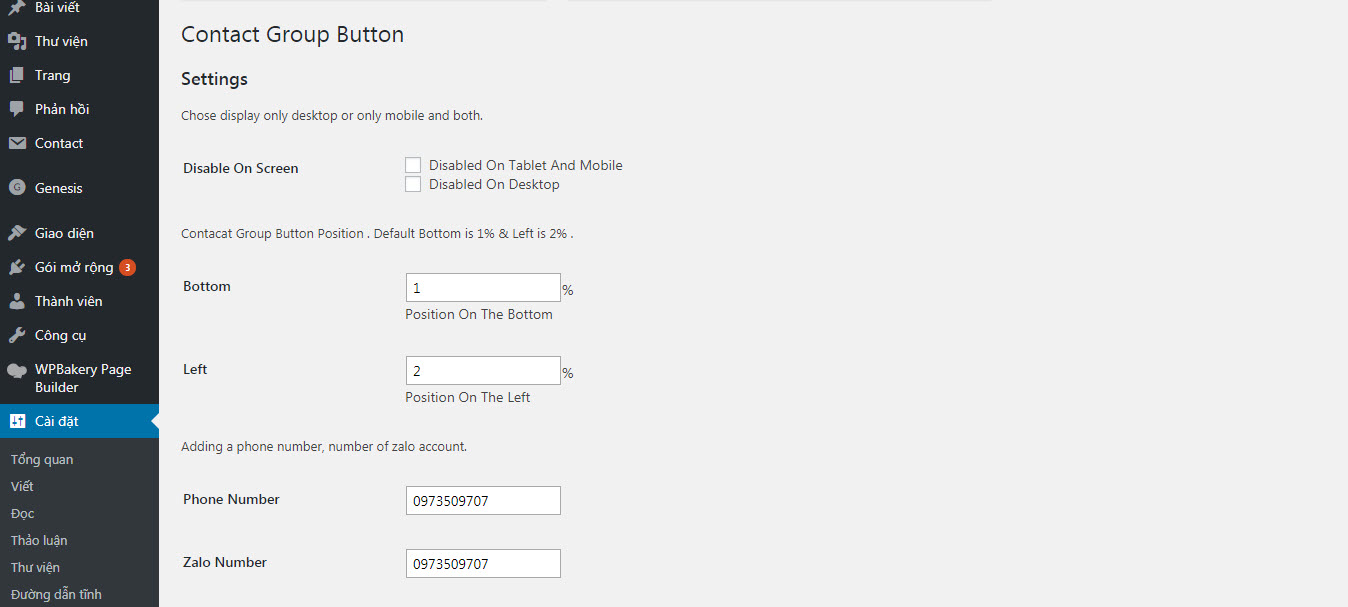The image size is (1348, 607).
Task: Click the Giao diện paintbrush icon
Action: 17,233
